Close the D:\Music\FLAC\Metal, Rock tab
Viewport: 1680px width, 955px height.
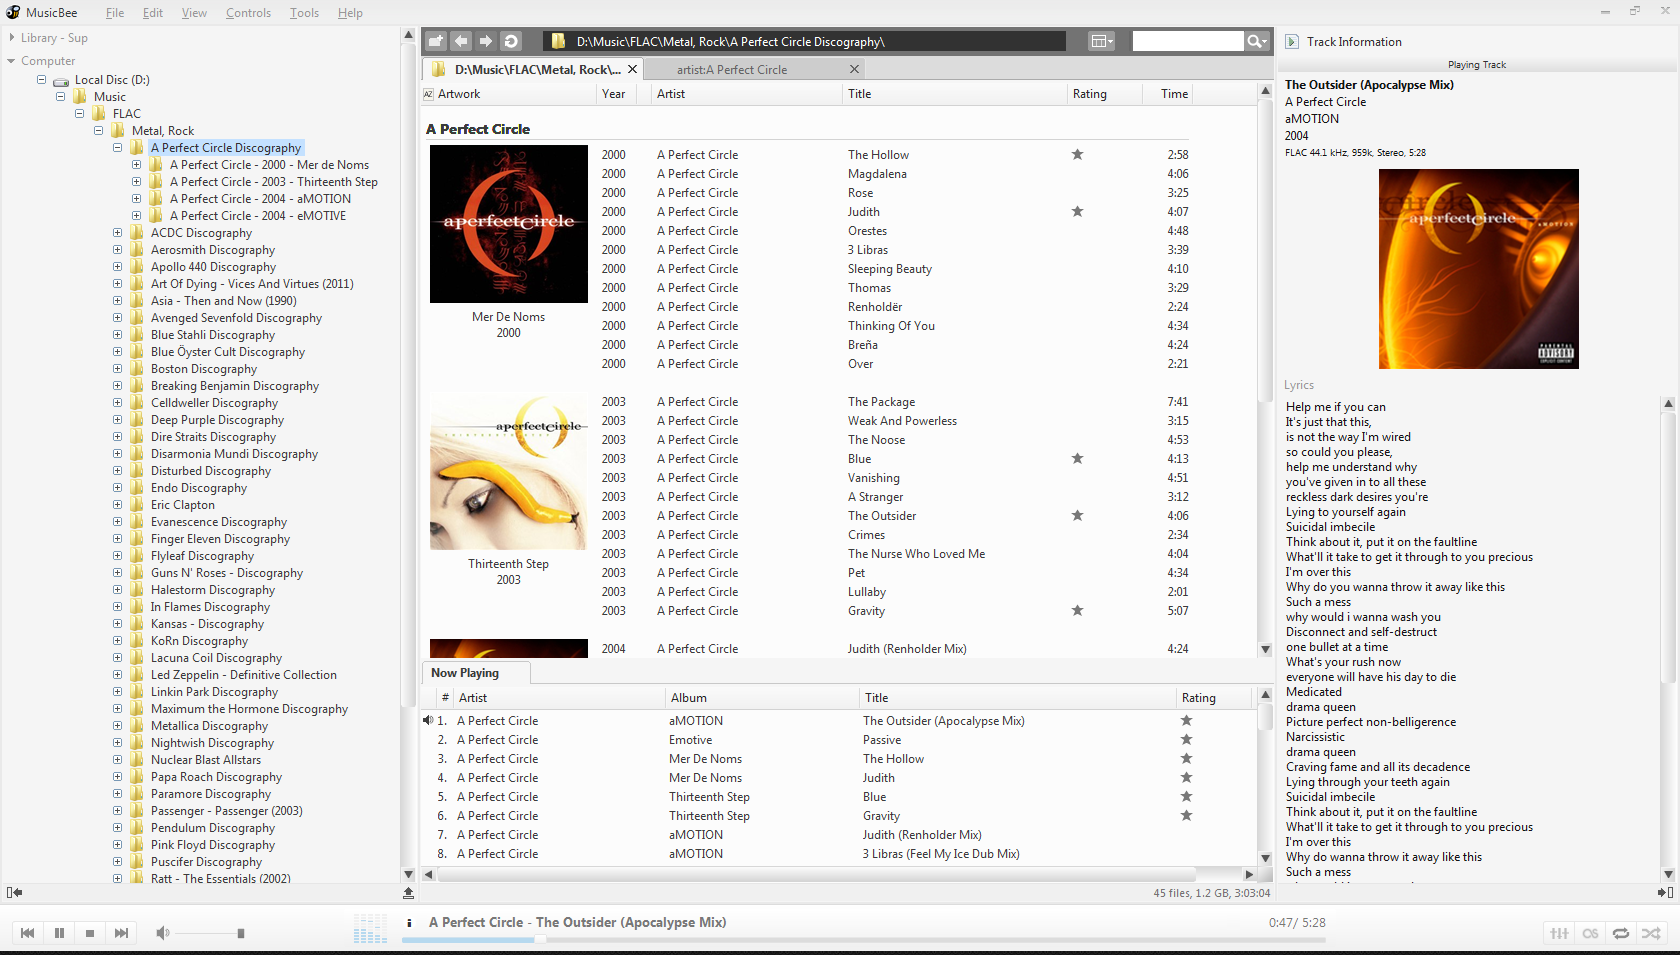coord(632,69)
